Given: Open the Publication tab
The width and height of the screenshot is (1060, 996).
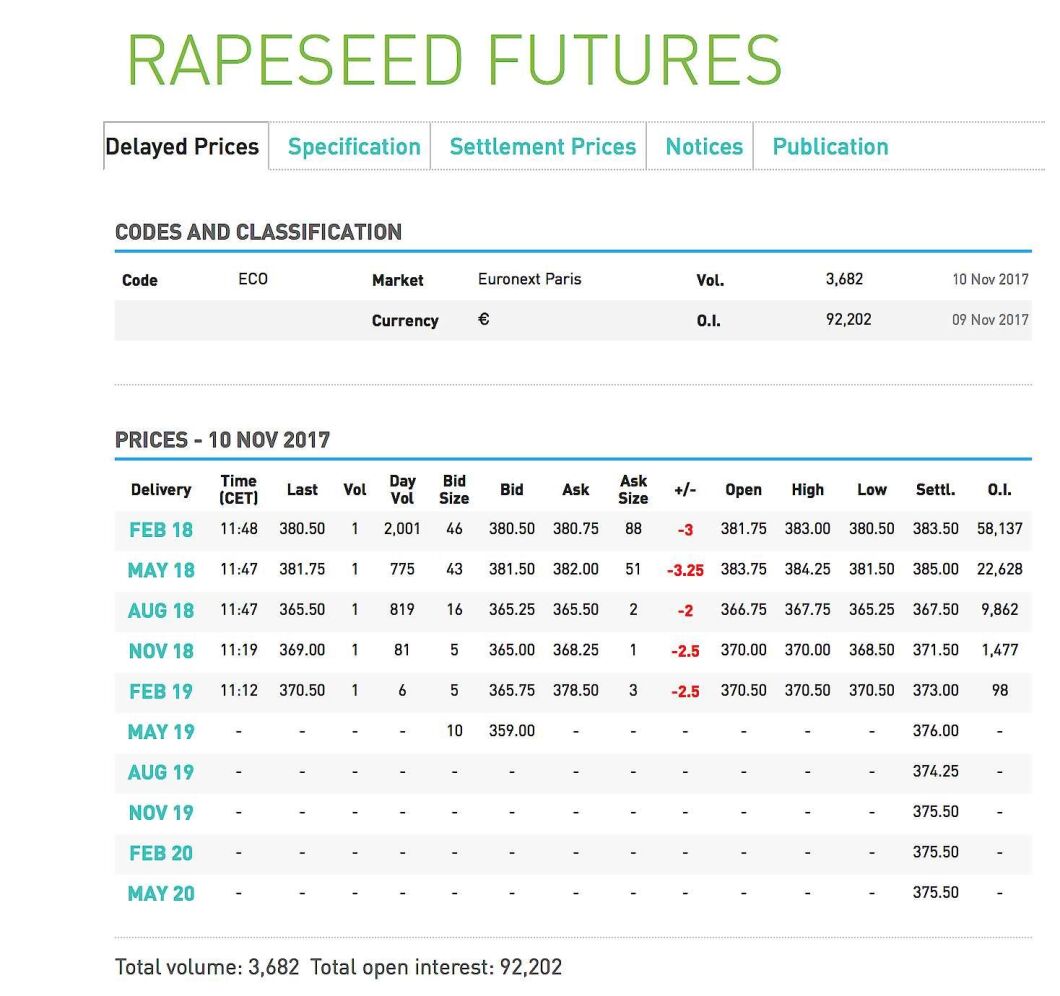Looking at the screenshot, I should coord(830,147).
